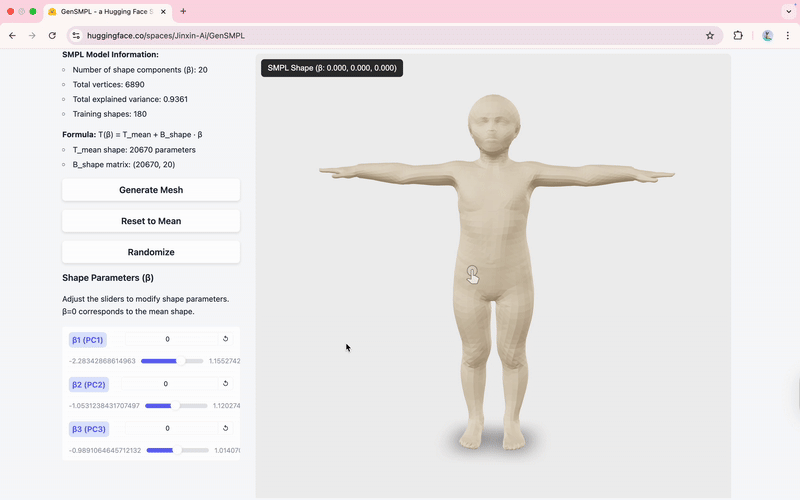Click the Shape Parameters (β) heading
The width and height of the screenshot is (800, 500).
(108, 278)
